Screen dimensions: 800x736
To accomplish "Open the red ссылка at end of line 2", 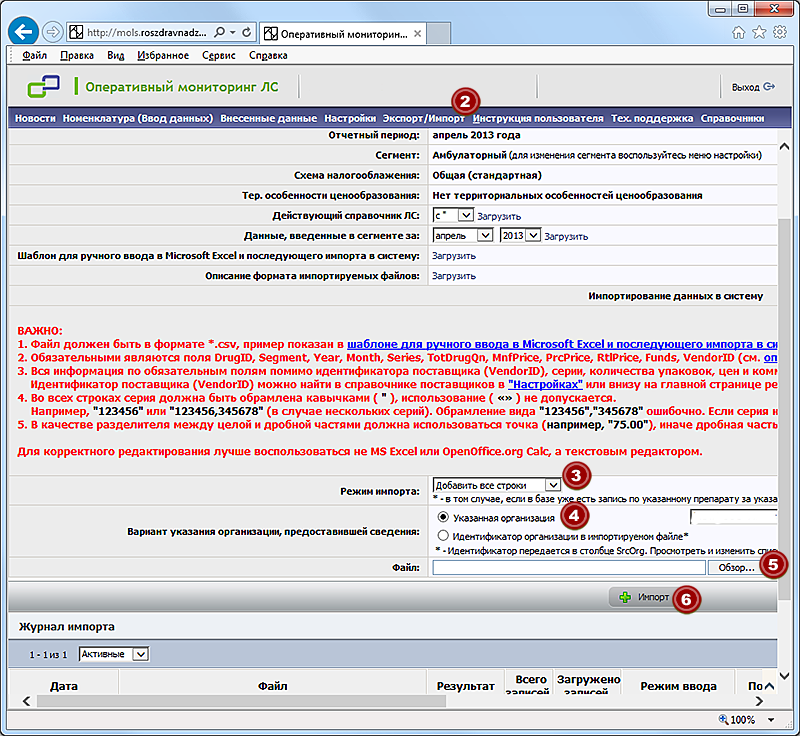I will [770, 358].
